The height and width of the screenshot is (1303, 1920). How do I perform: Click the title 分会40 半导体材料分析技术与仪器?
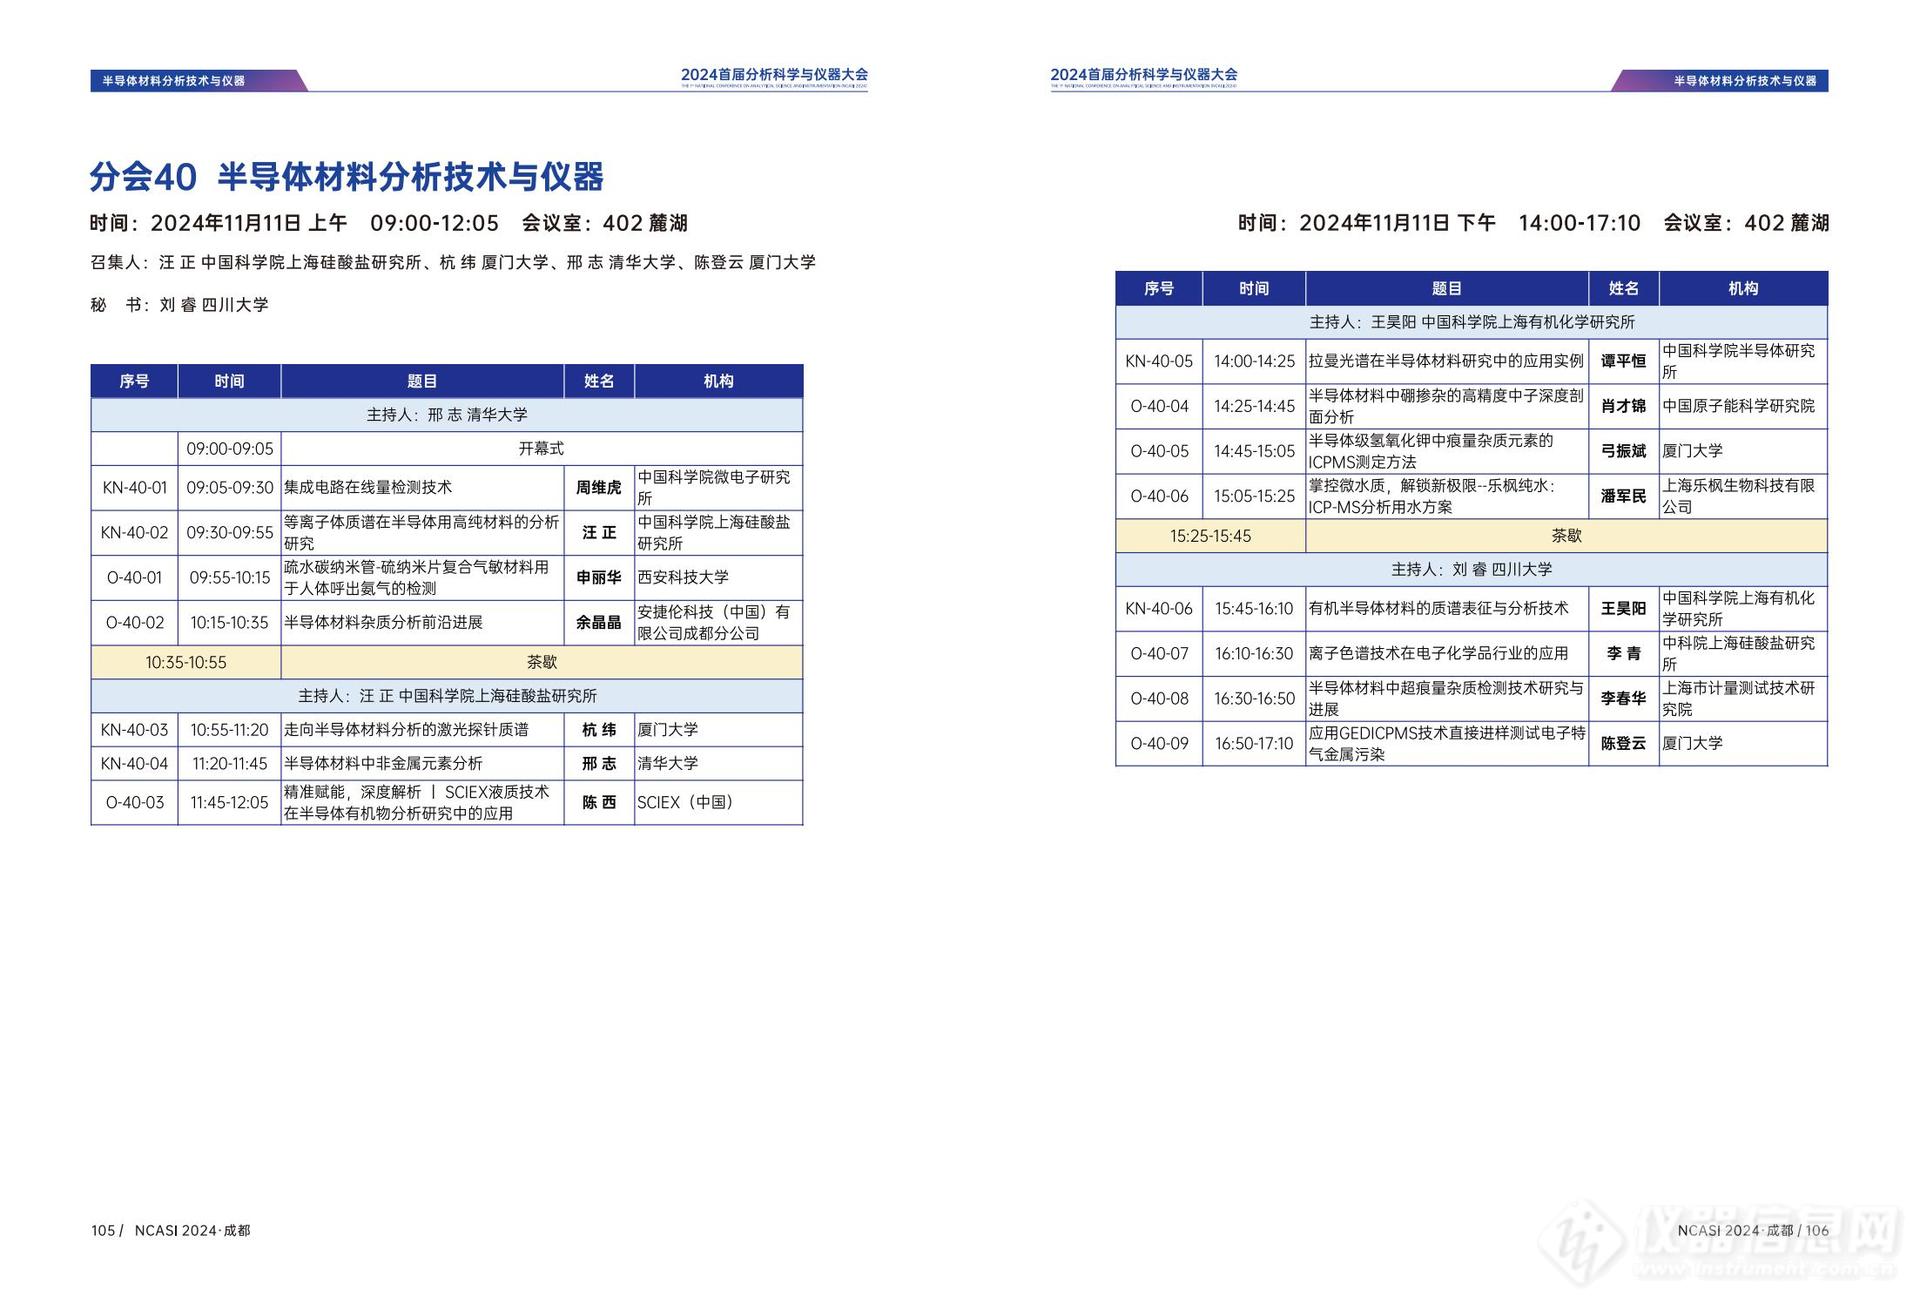coord(346,177)
